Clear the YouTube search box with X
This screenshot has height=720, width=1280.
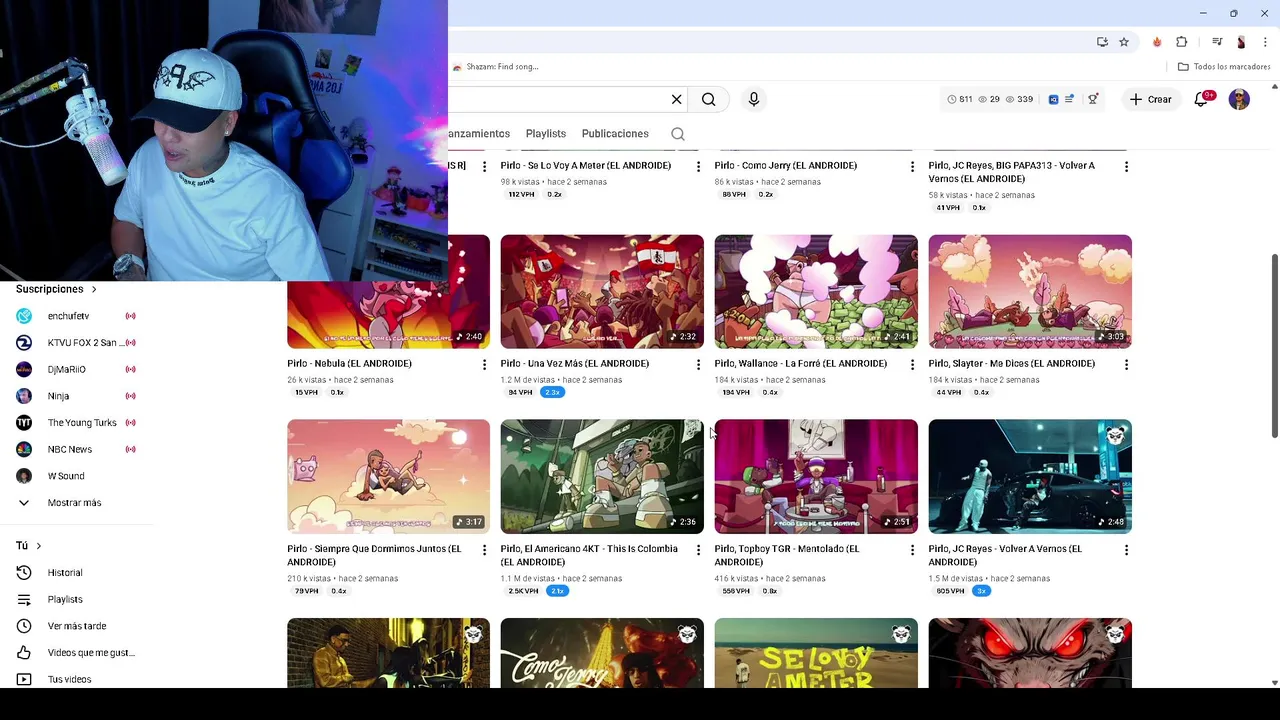676,99
